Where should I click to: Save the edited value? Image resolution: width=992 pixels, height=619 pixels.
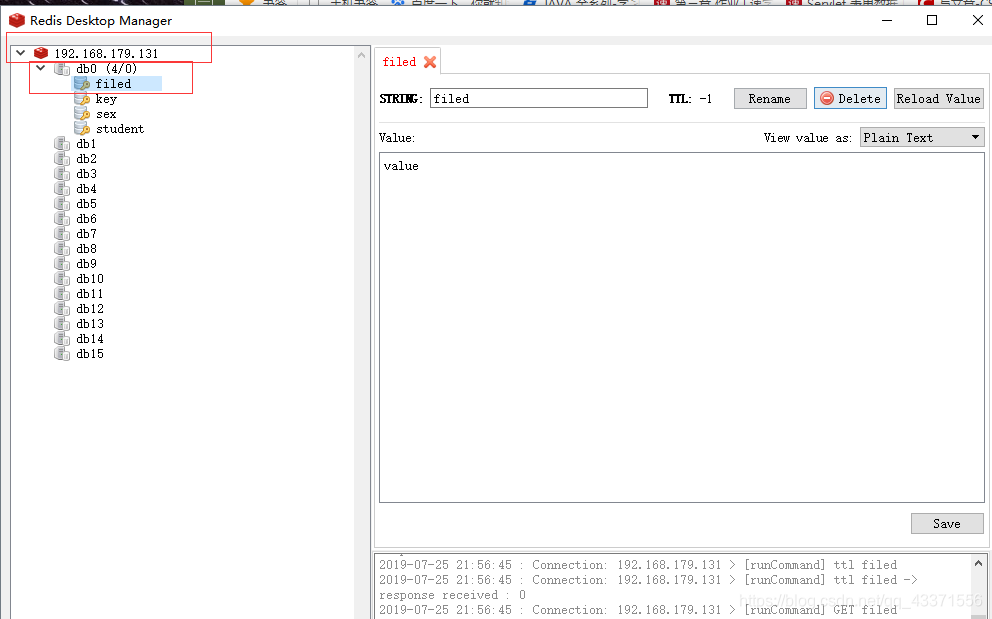(x=947, y=523)
